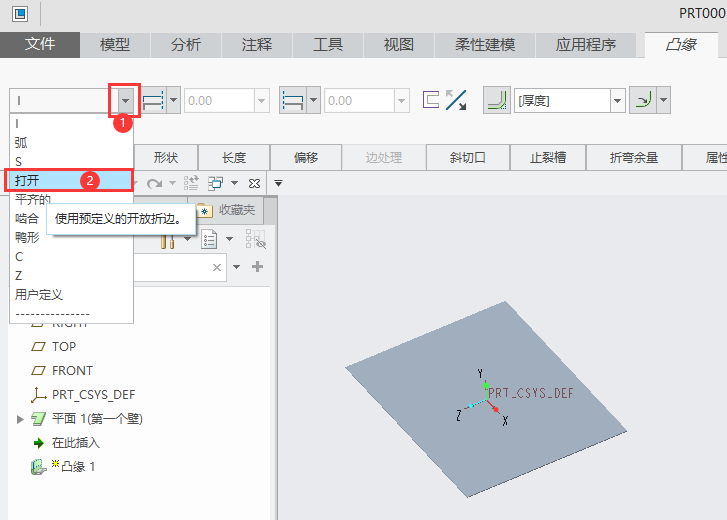Switch to the 模型 ribbon tab

pyautogui.click(x=115, y=44)
